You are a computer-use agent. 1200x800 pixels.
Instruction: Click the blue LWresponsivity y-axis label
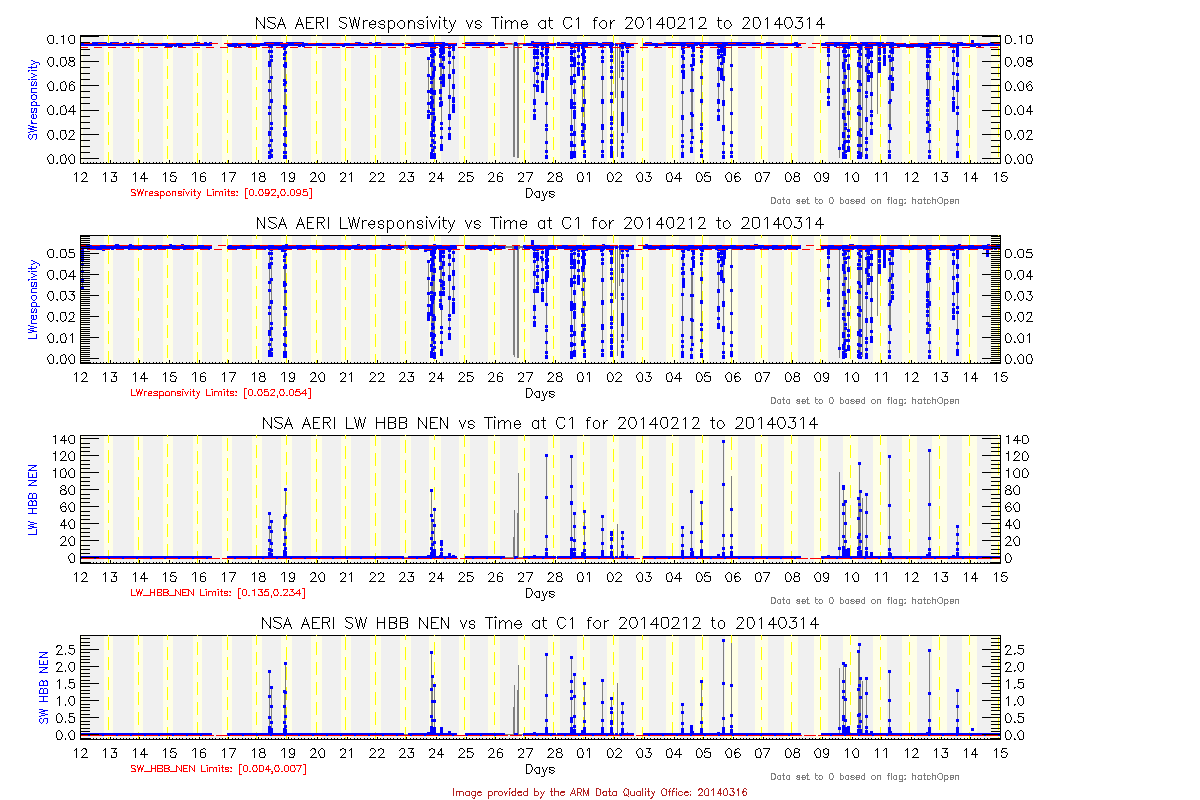(33, 299)
